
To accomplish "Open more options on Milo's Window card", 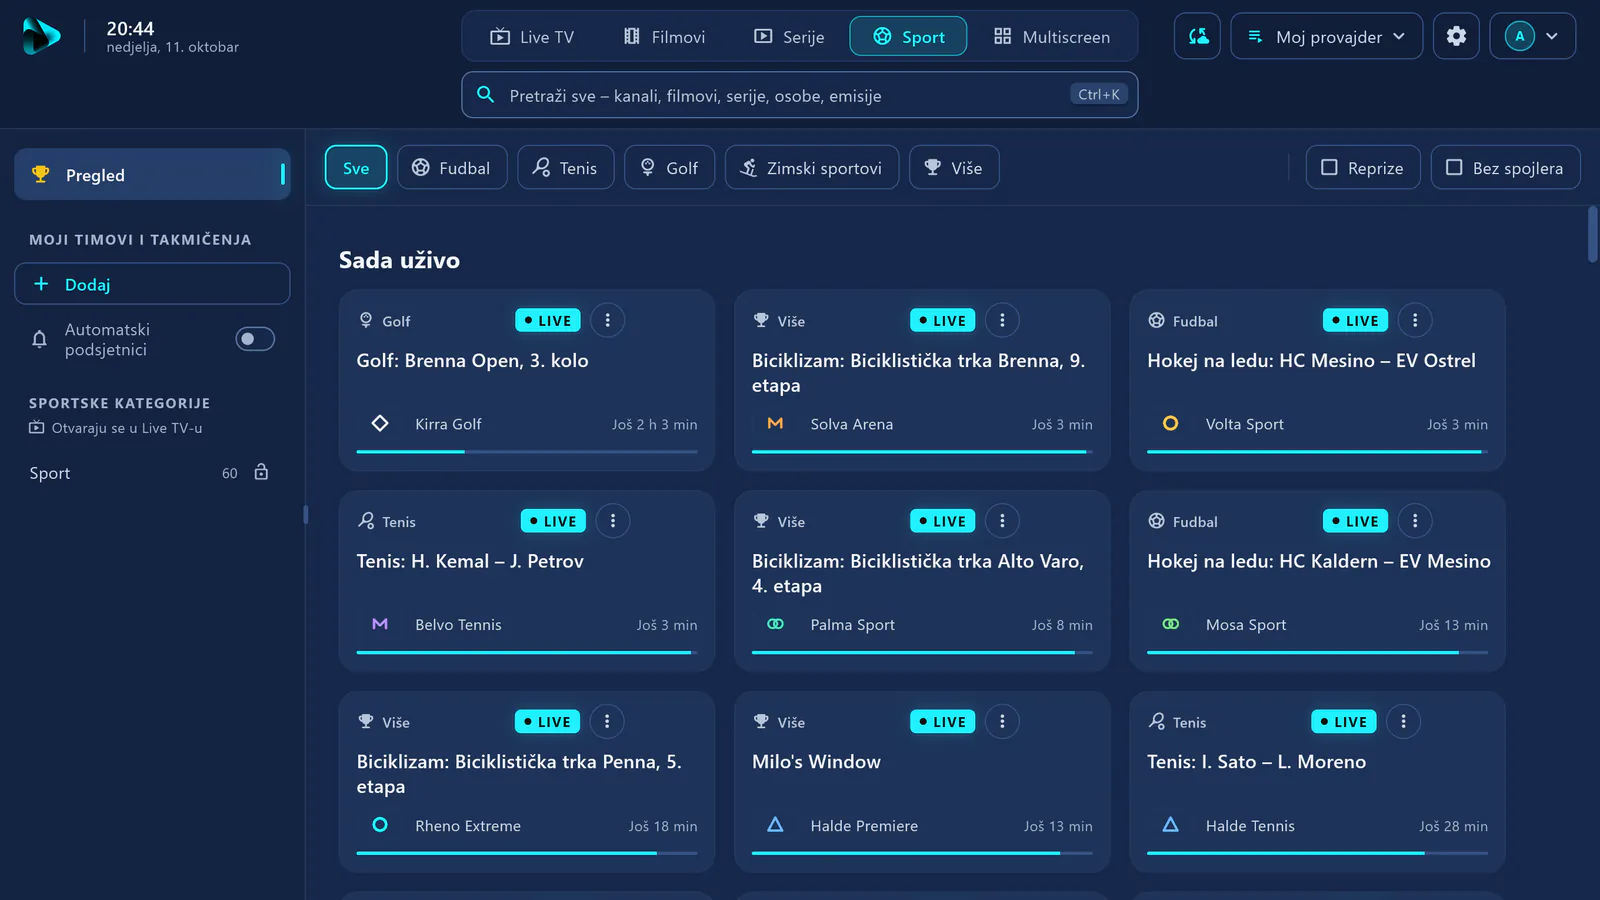I will coord(1002,721).
